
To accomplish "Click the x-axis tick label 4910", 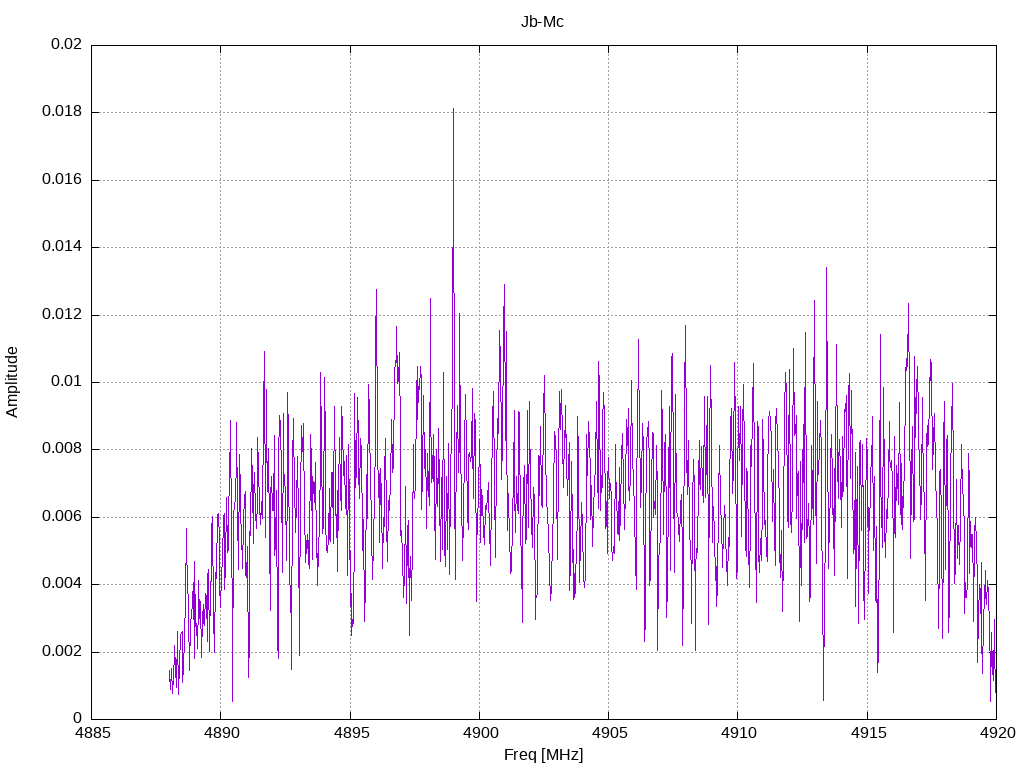I will click(x=738, y=733).
